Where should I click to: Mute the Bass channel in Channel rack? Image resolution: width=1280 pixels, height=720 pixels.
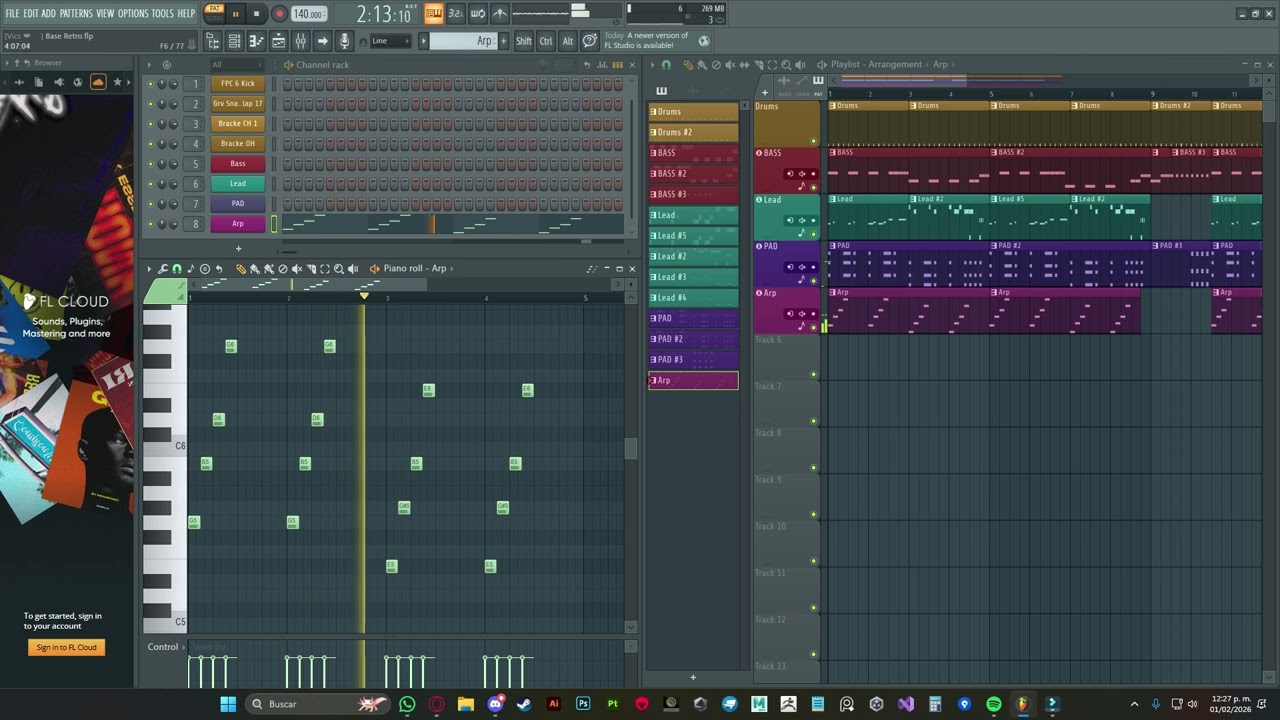pos(151,164)
